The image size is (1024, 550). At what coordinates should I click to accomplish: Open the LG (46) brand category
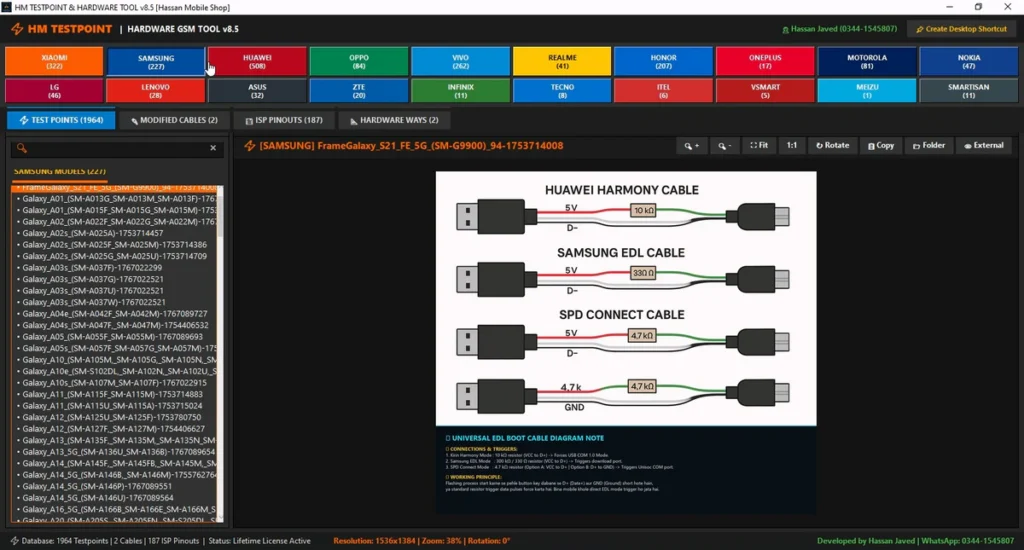54,91
